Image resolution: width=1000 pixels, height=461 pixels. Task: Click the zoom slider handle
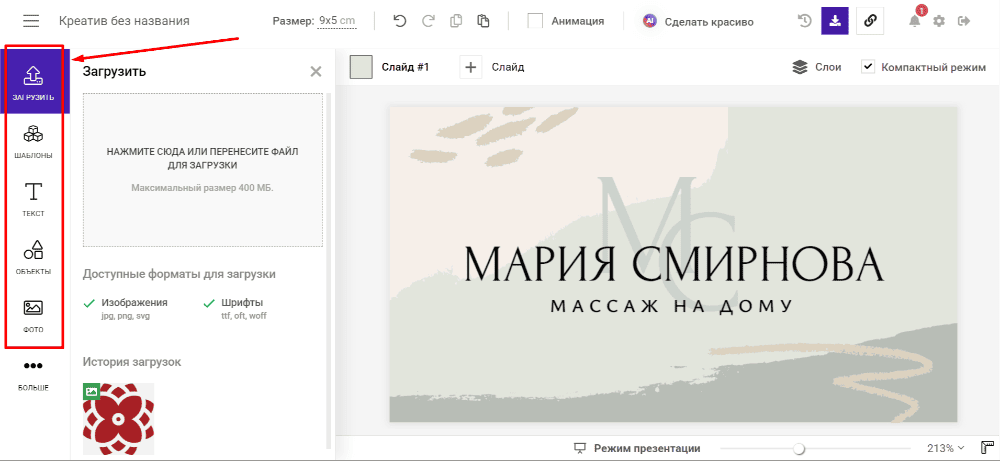pos(798,448)
